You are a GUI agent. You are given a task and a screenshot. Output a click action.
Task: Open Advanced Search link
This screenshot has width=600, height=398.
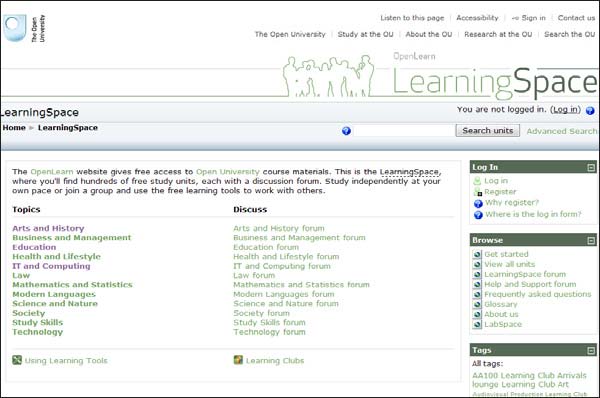(562, 131)
